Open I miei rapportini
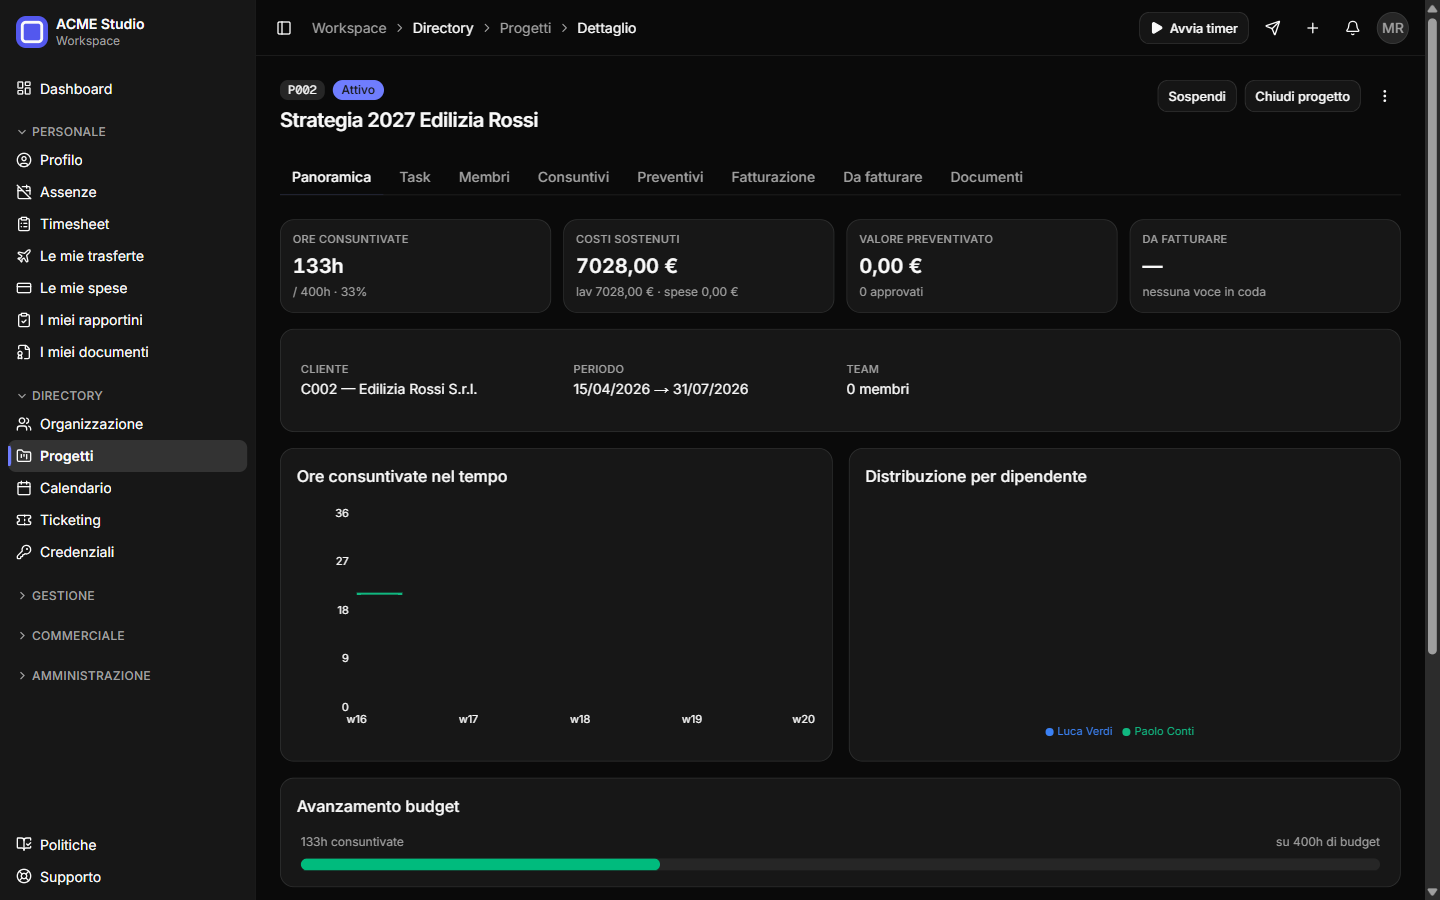The width and height of the screenshot is (1440, 900). coord(128,320)
